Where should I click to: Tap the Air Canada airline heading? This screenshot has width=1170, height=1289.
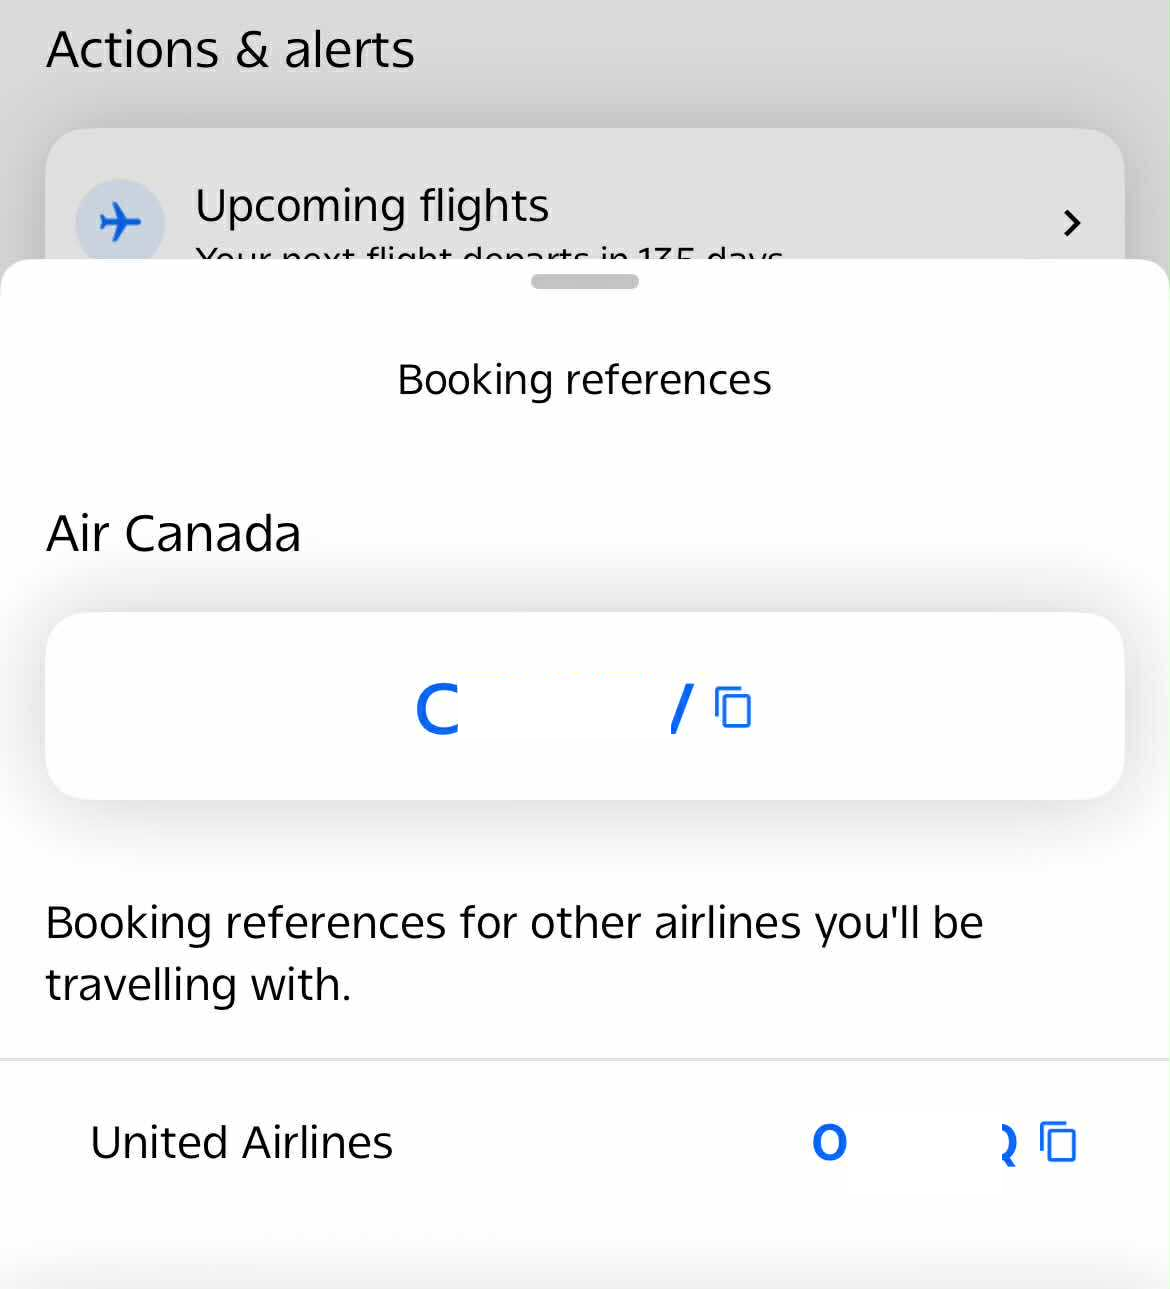pyautogui.click(x=173, y=533)
